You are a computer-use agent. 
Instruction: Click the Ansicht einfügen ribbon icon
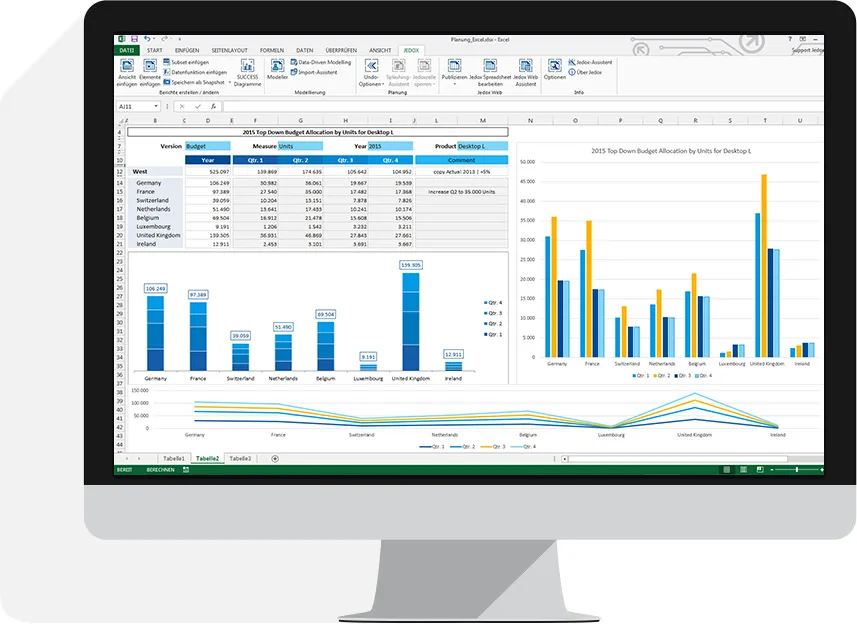click(x=127, y=66)
